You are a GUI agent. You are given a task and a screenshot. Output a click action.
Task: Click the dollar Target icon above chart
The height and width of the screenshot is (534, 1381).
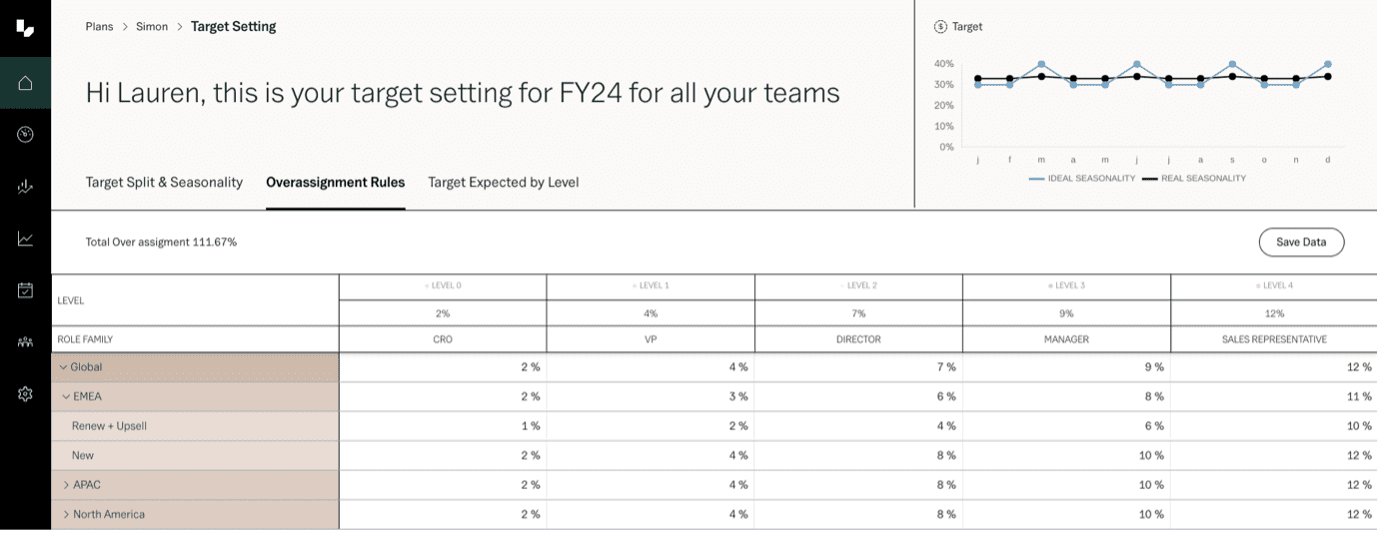[940, 27]
